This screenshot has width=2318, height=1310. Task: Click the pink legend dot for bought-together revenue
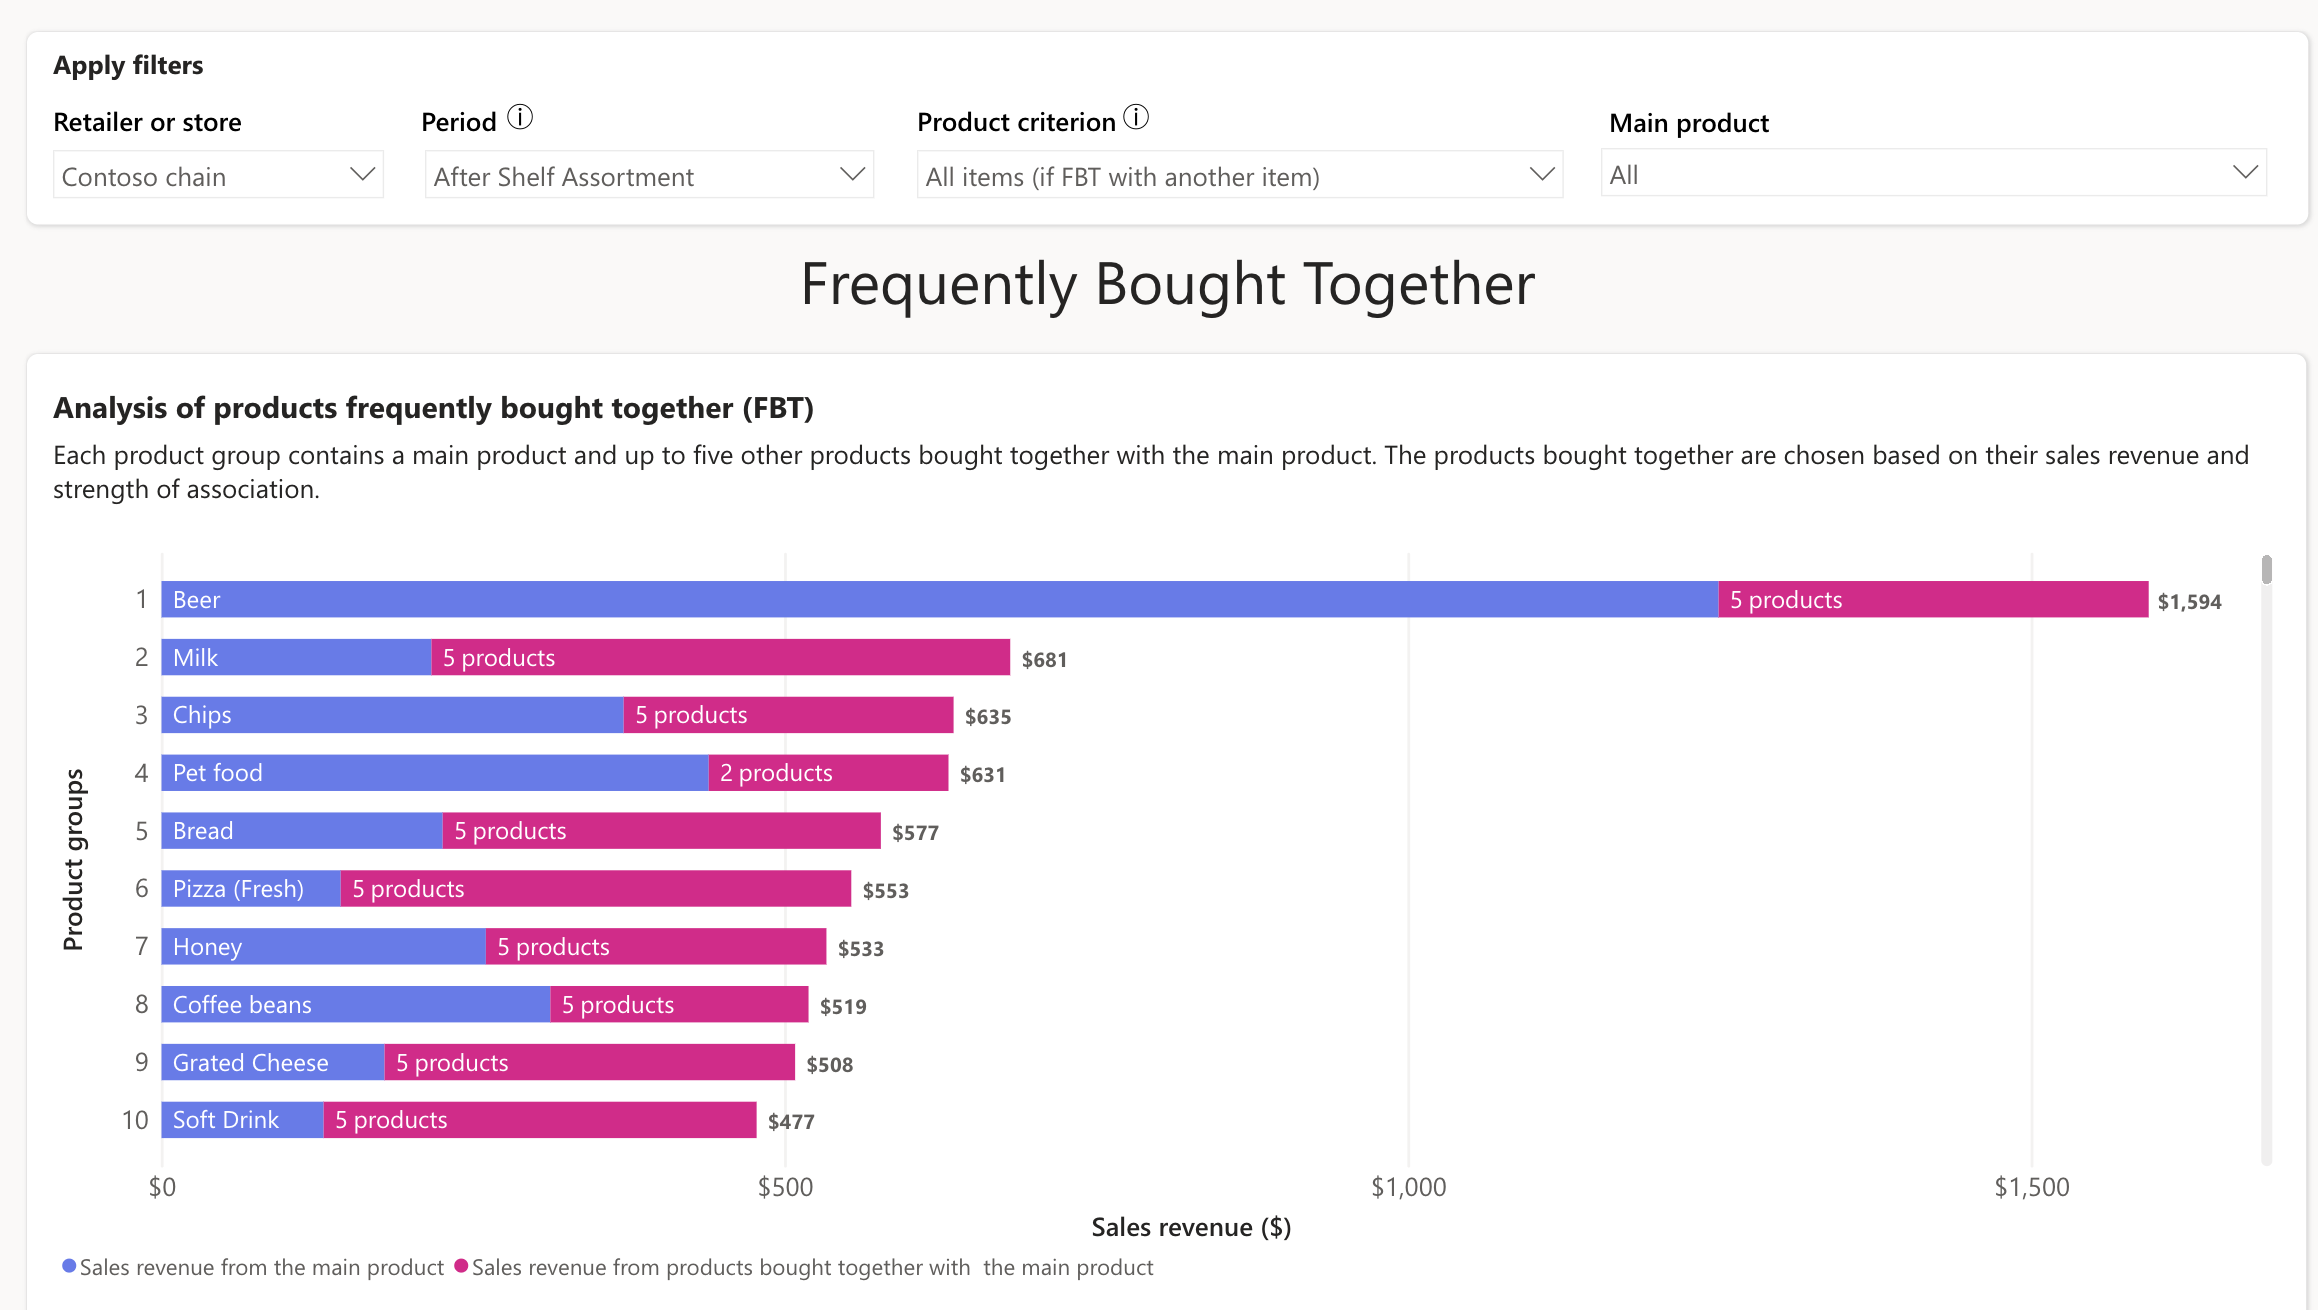click(x=461, y=1265)
